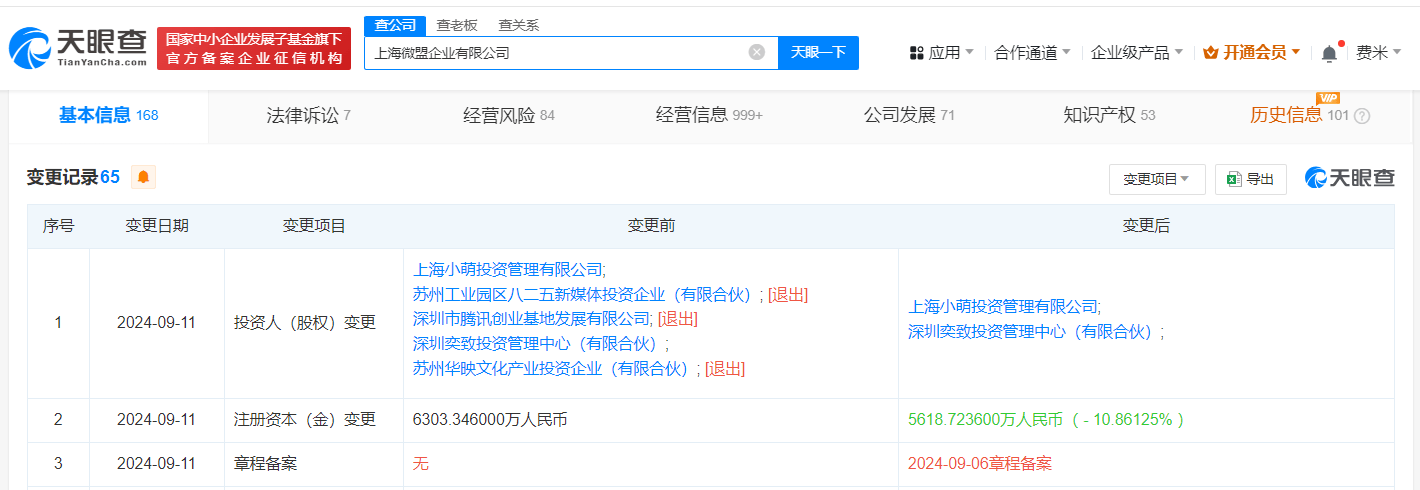
Task: Click the help question mark beside 历史信息
Action: click(1361, 116)
